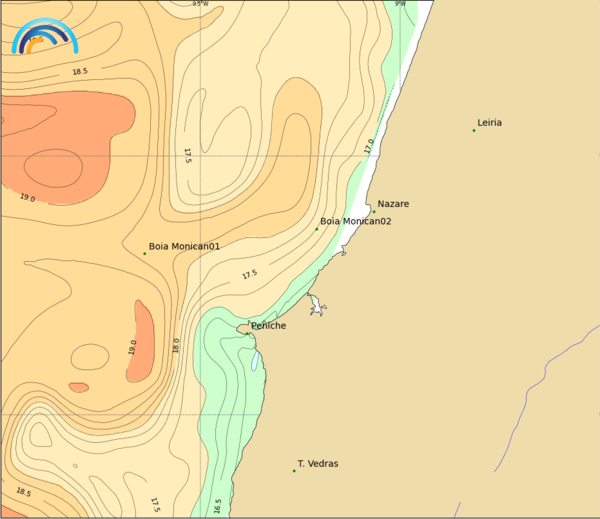
Task: Pick the dark orange warm-water patch near 19.0
Action: tap(139, 340)
